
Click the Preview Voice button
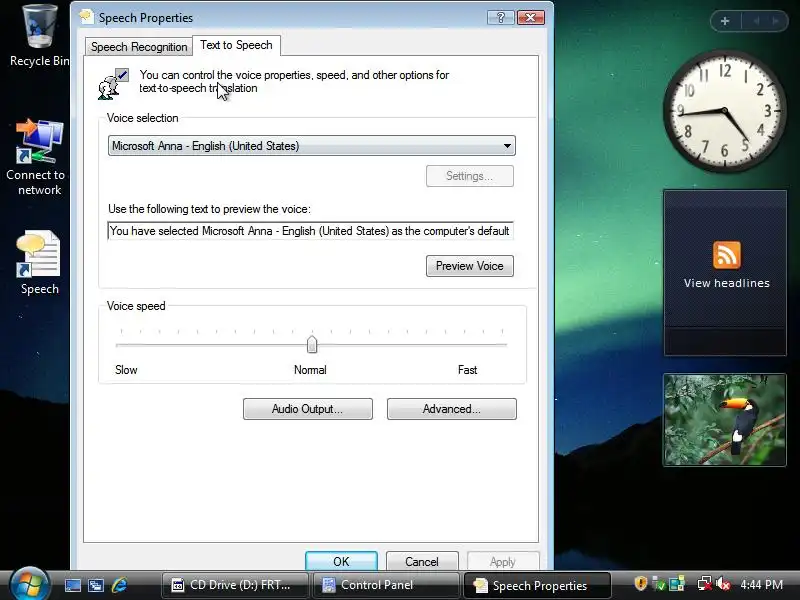pos(469,266)
